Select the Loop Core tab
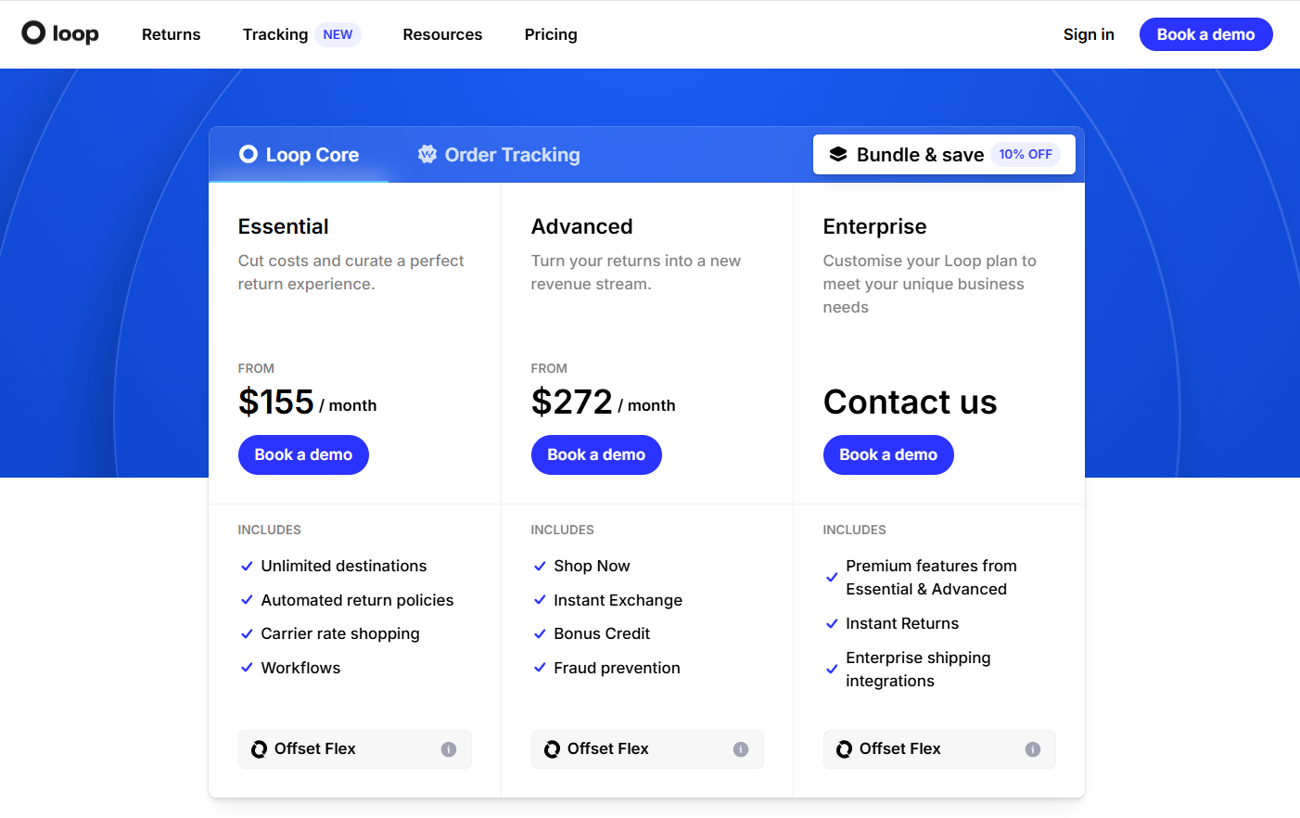This screenshot has height=818, width=1300. pyautogui.click(x=311, y=154)
